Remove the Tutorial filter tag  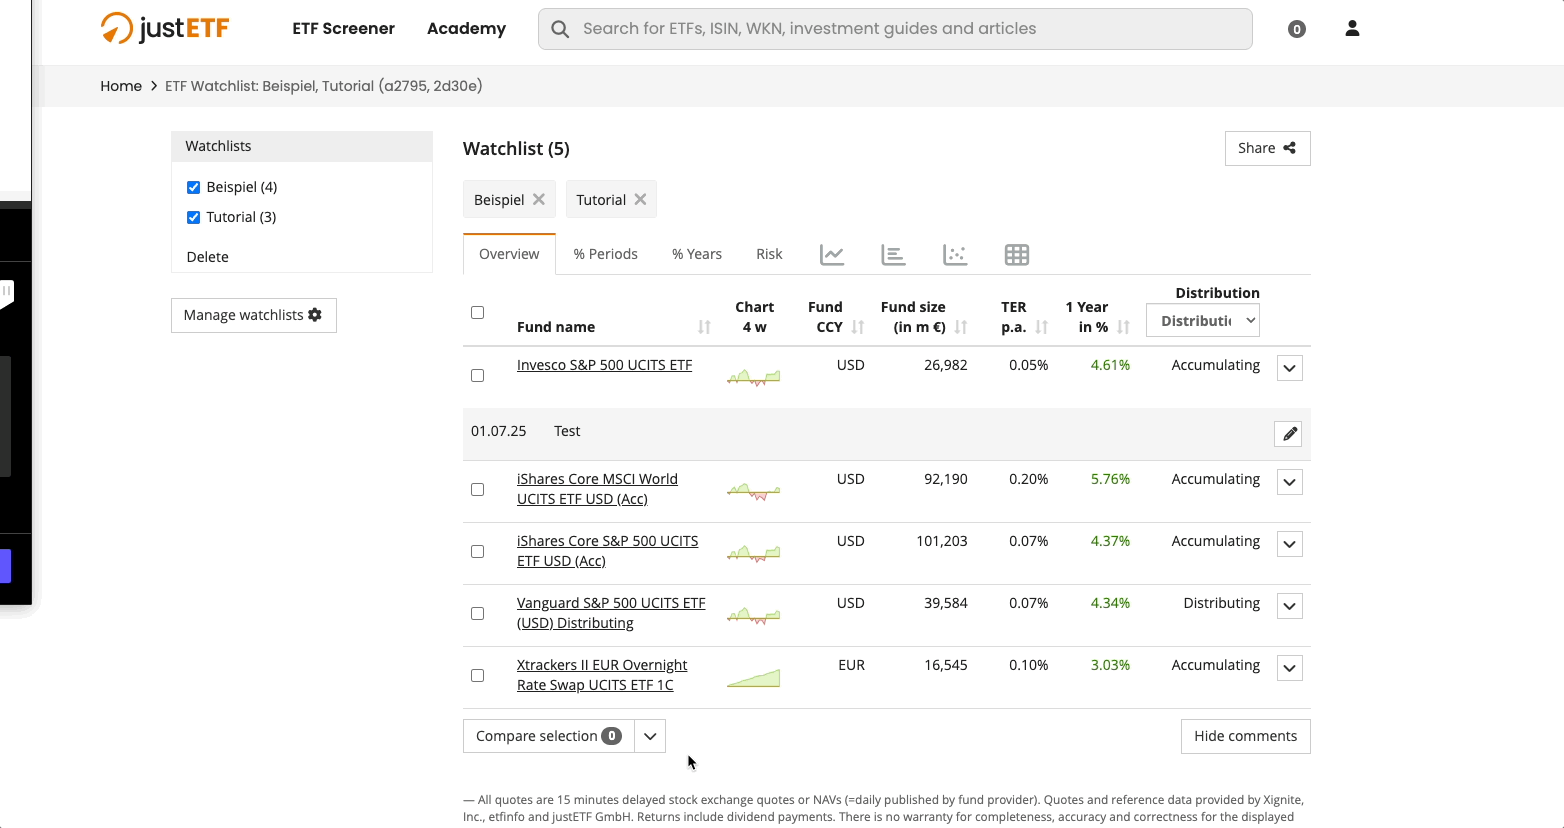pos(641,199)
